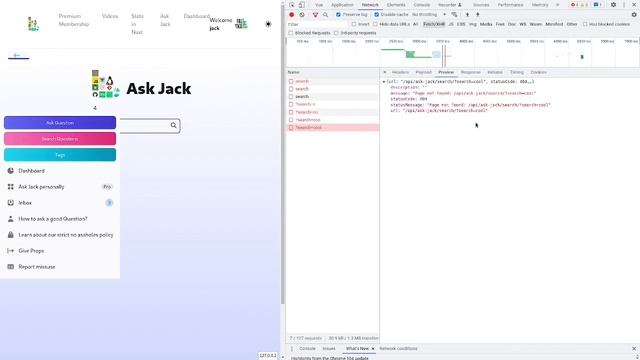Enable the Hide data URLs checkbox

point(375,24)
